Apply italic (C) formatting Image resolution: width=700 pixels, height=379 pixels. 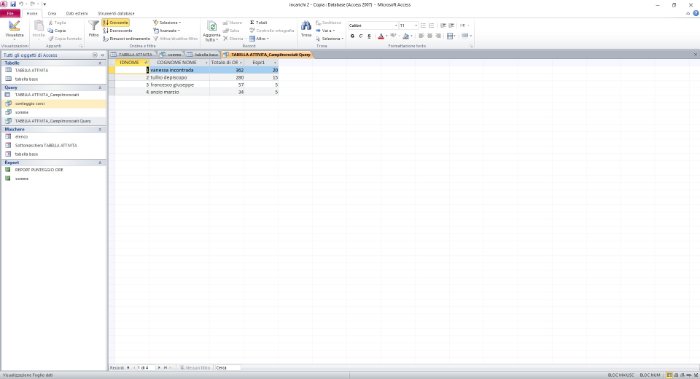[x=361, y=36]
